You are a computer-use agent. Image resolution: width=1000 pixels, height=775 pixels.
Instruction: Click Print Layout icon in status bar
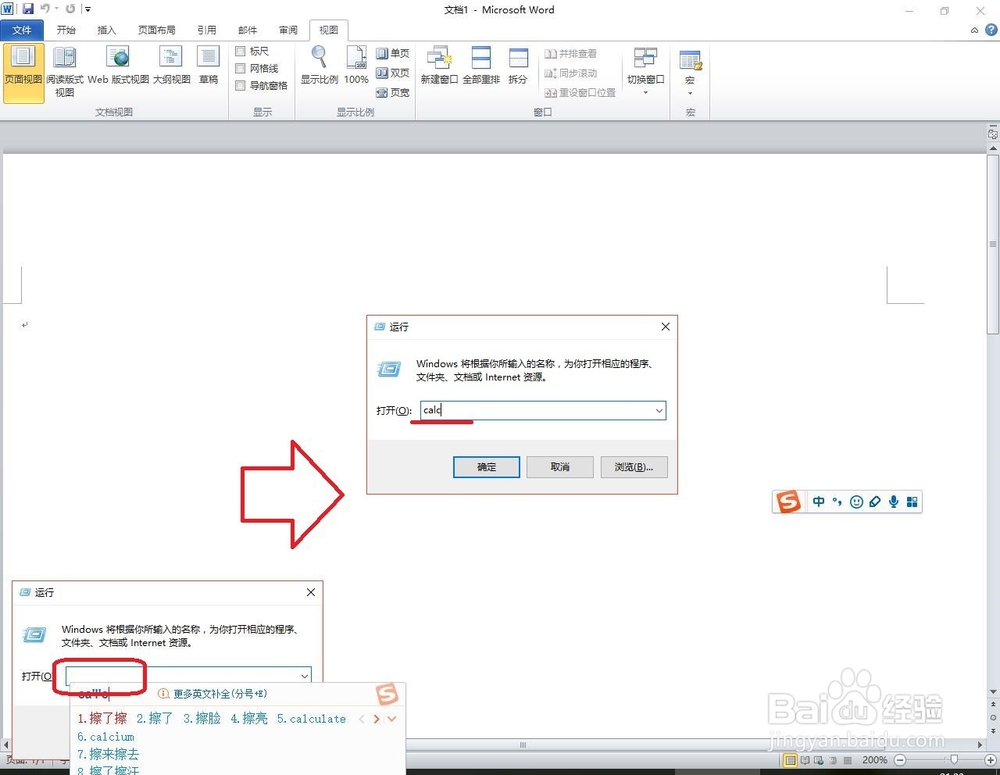790,760
